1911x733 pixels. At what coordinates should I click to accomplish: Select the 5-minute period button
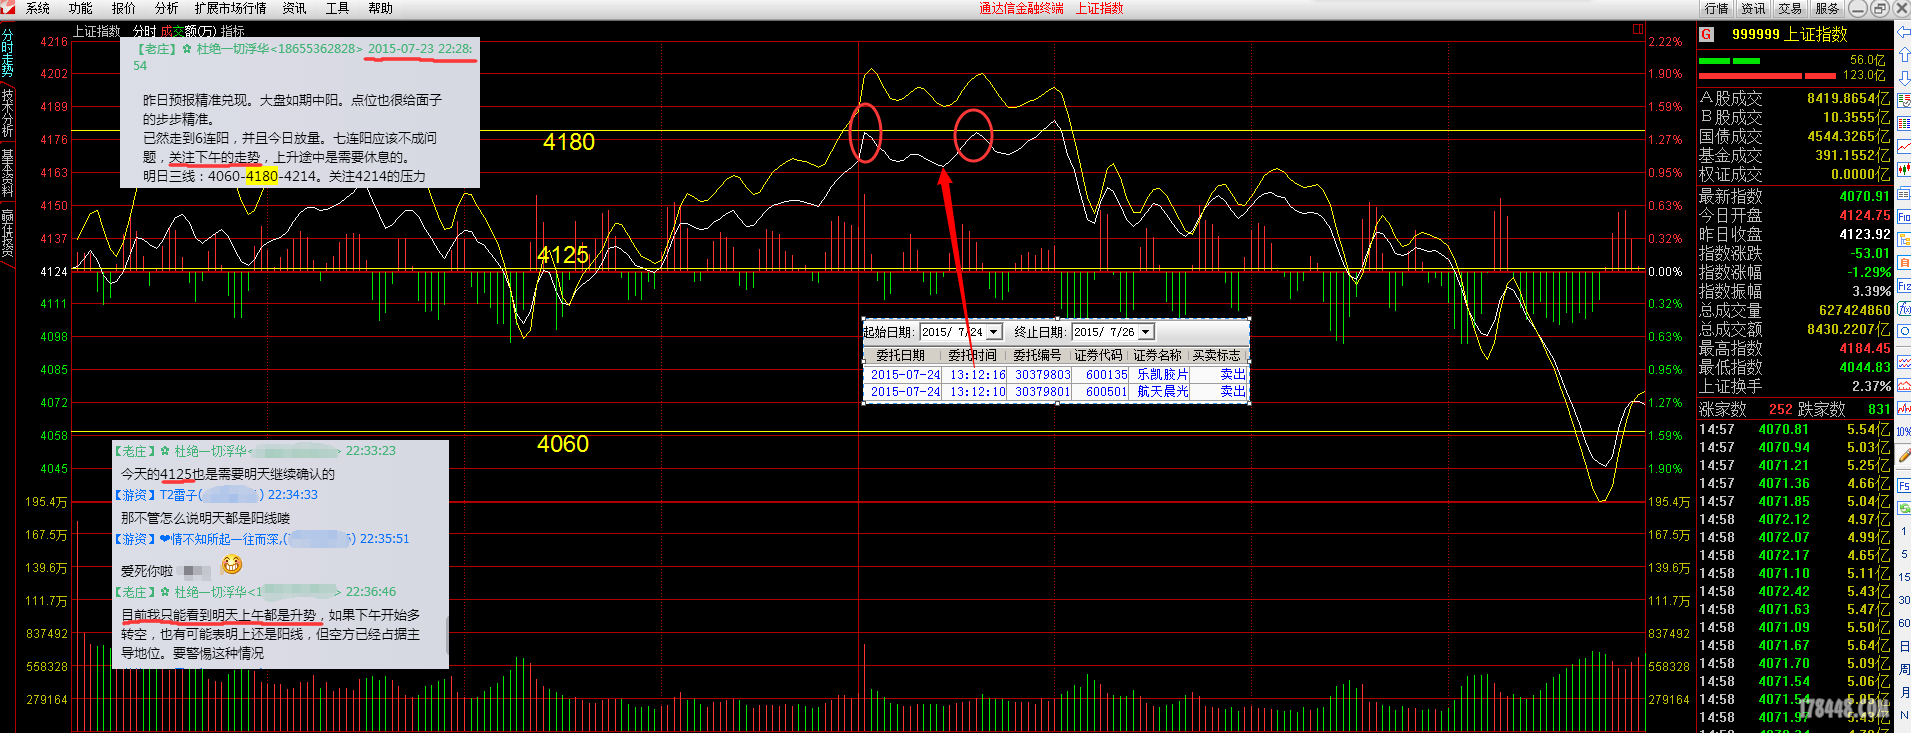pos(1903,554)
